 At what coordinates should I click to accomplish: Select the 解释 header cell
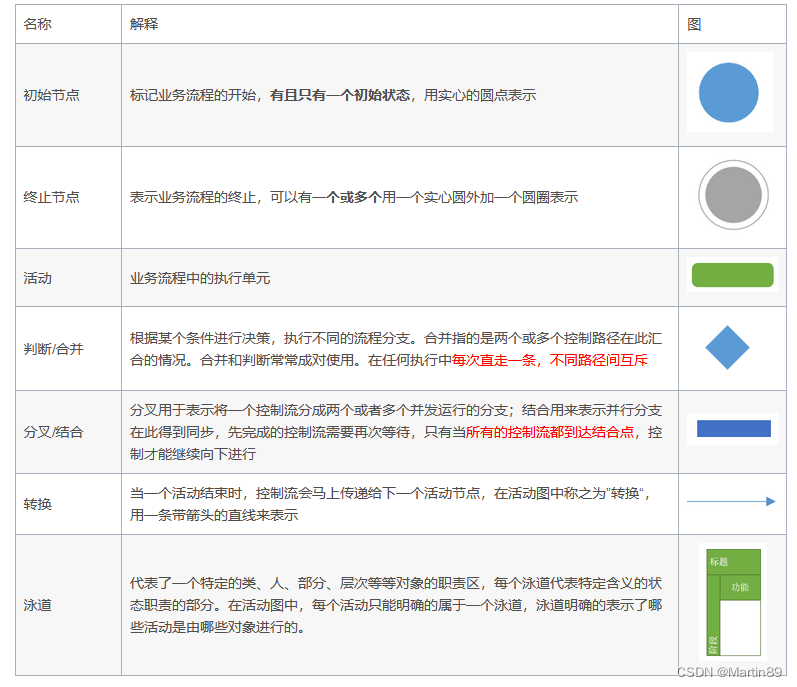(400, 24)
